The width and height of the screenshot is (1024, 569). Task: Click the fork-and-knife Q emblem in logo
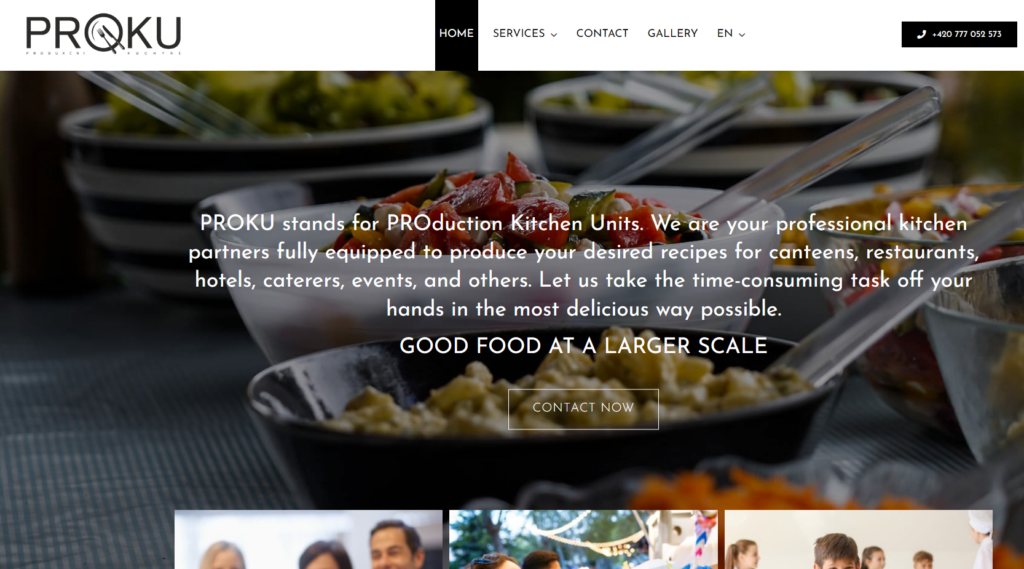(104, 33)
